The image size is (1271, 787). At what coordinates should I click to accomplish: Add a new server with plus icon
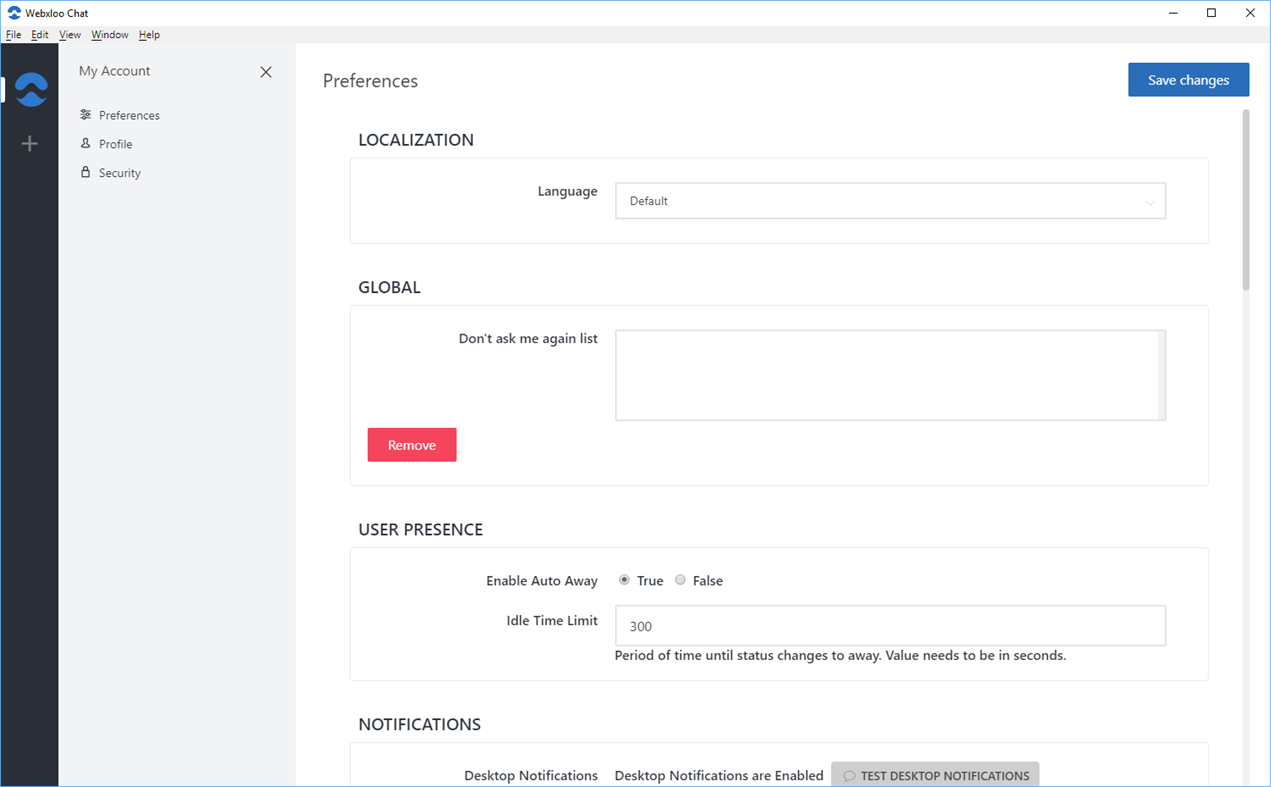30,144
